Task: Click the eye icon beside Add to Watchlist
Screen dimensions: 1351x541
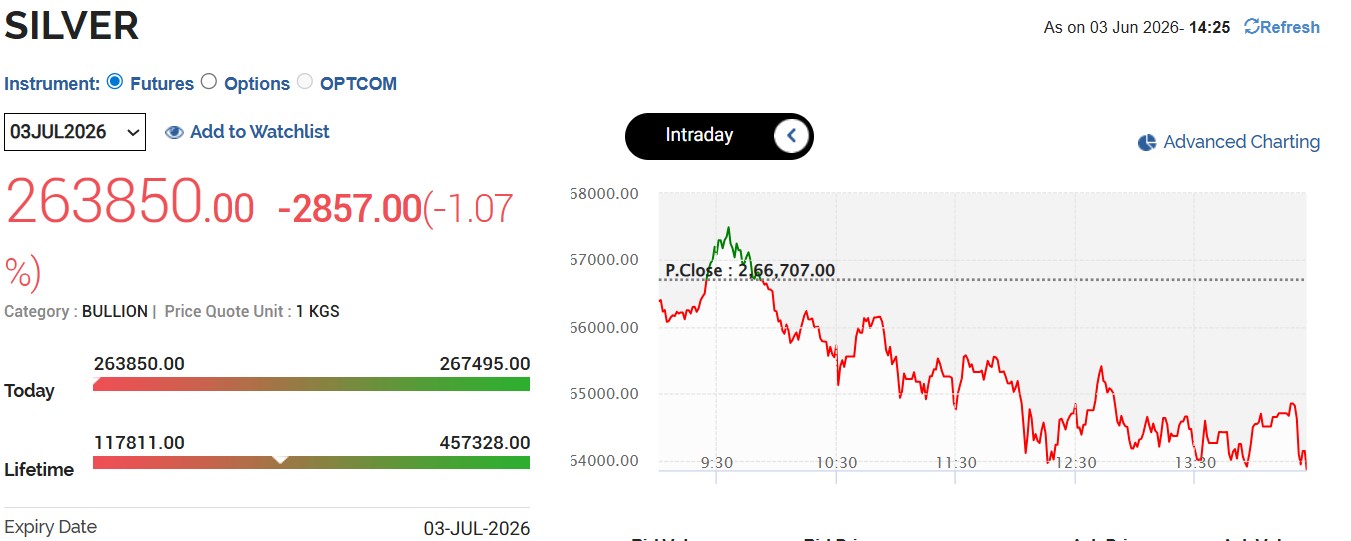Action: 174,132
